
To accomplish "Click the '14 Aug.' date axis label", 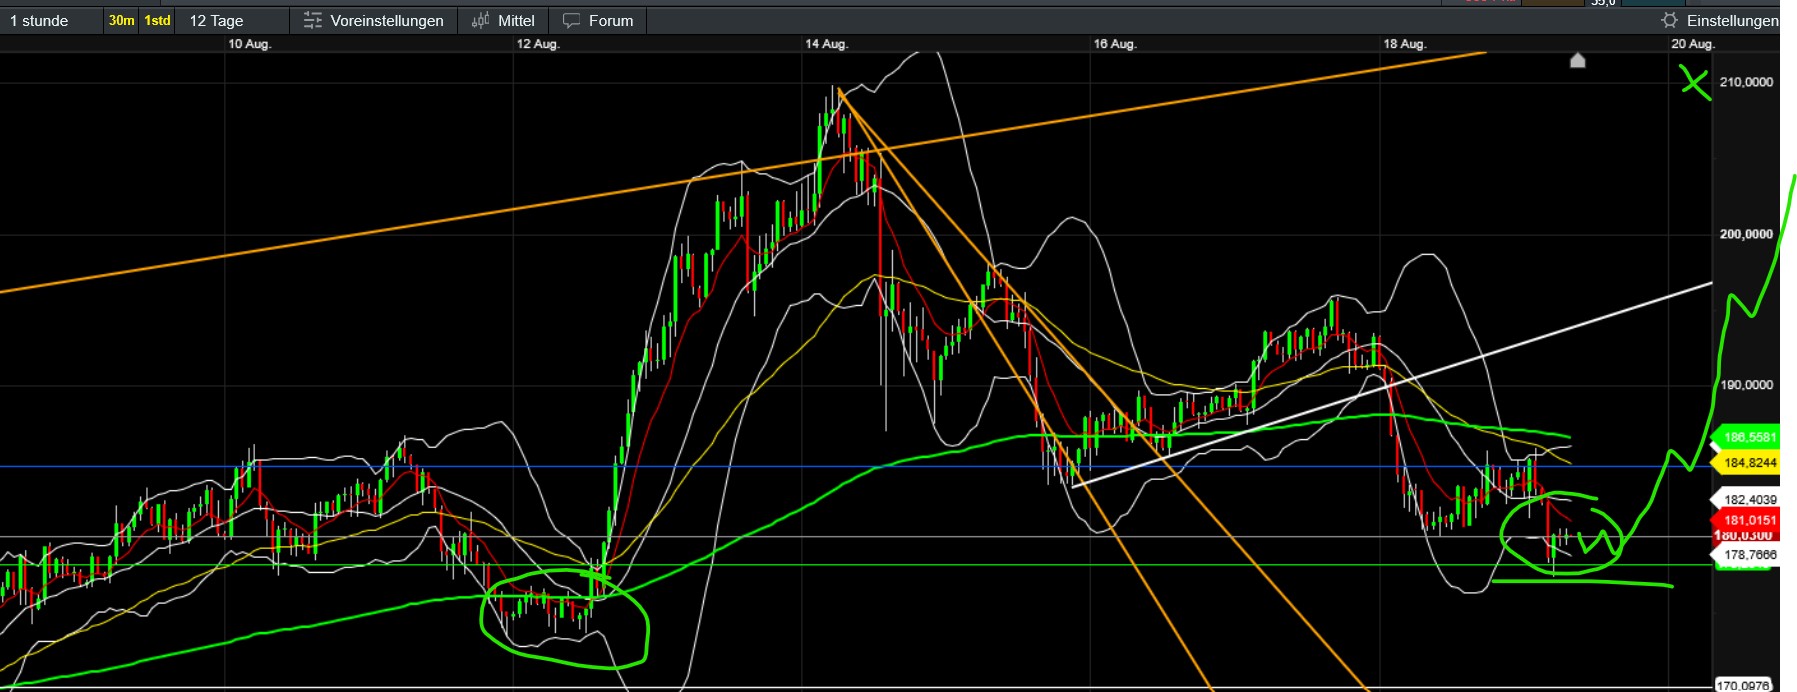I will [826, 44].
